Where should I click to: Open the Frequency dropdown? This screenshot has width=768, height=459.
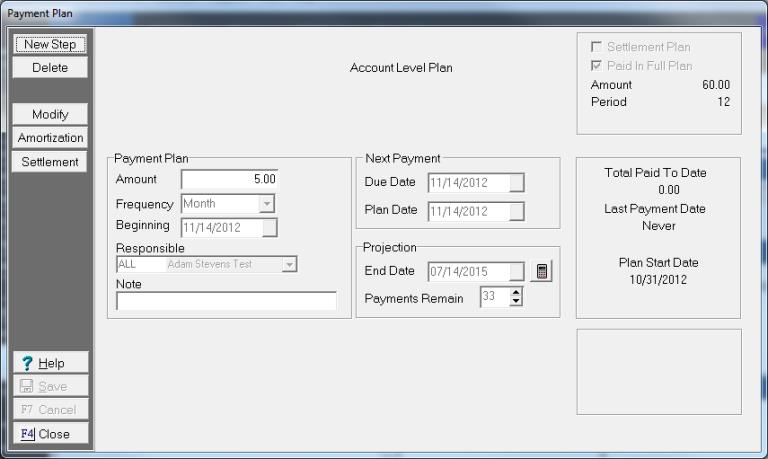[266, 204]
